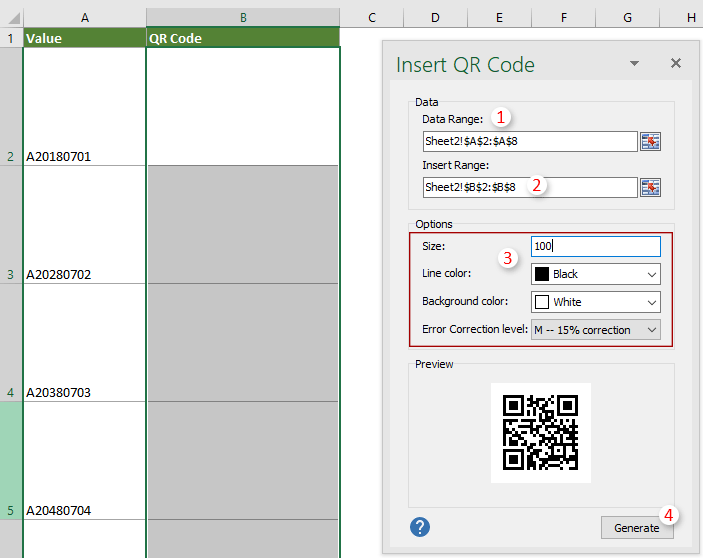Click shaded cell B5 beside A20480704

coord(243,461)
